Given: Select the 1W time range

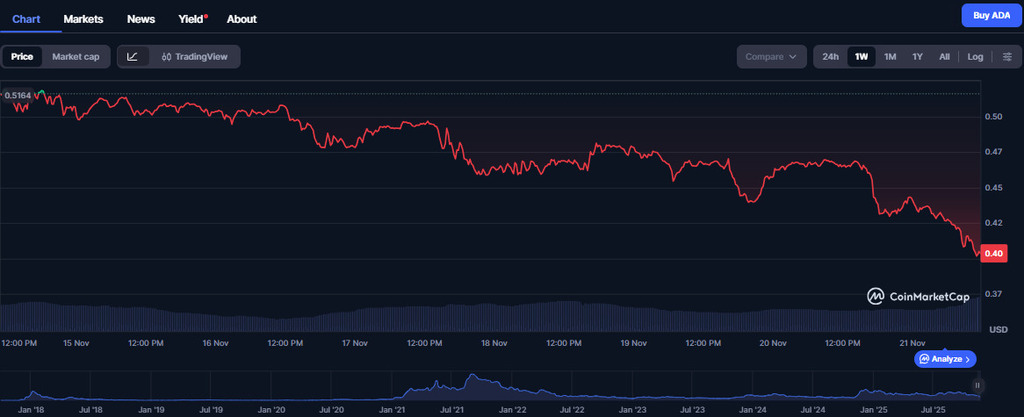Looking at the screenshot, I should 860,57.
